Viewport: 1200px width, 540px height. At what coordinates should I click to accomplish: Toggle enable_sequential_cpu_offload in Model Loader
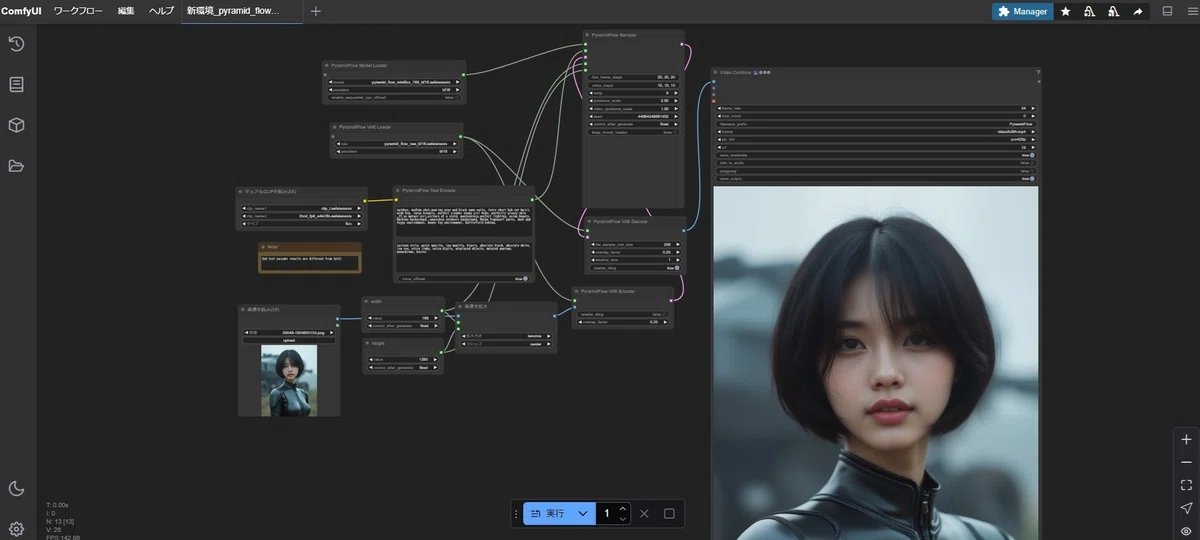392,98
